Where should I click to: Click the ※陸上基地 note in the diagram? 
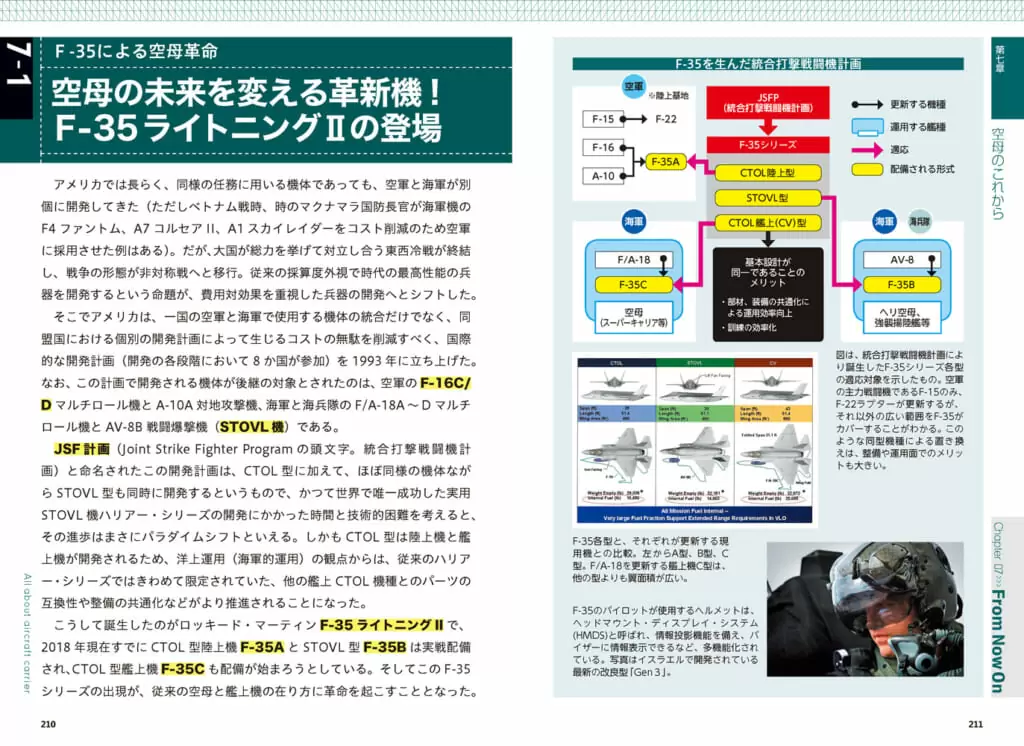(x=669, y=95)
